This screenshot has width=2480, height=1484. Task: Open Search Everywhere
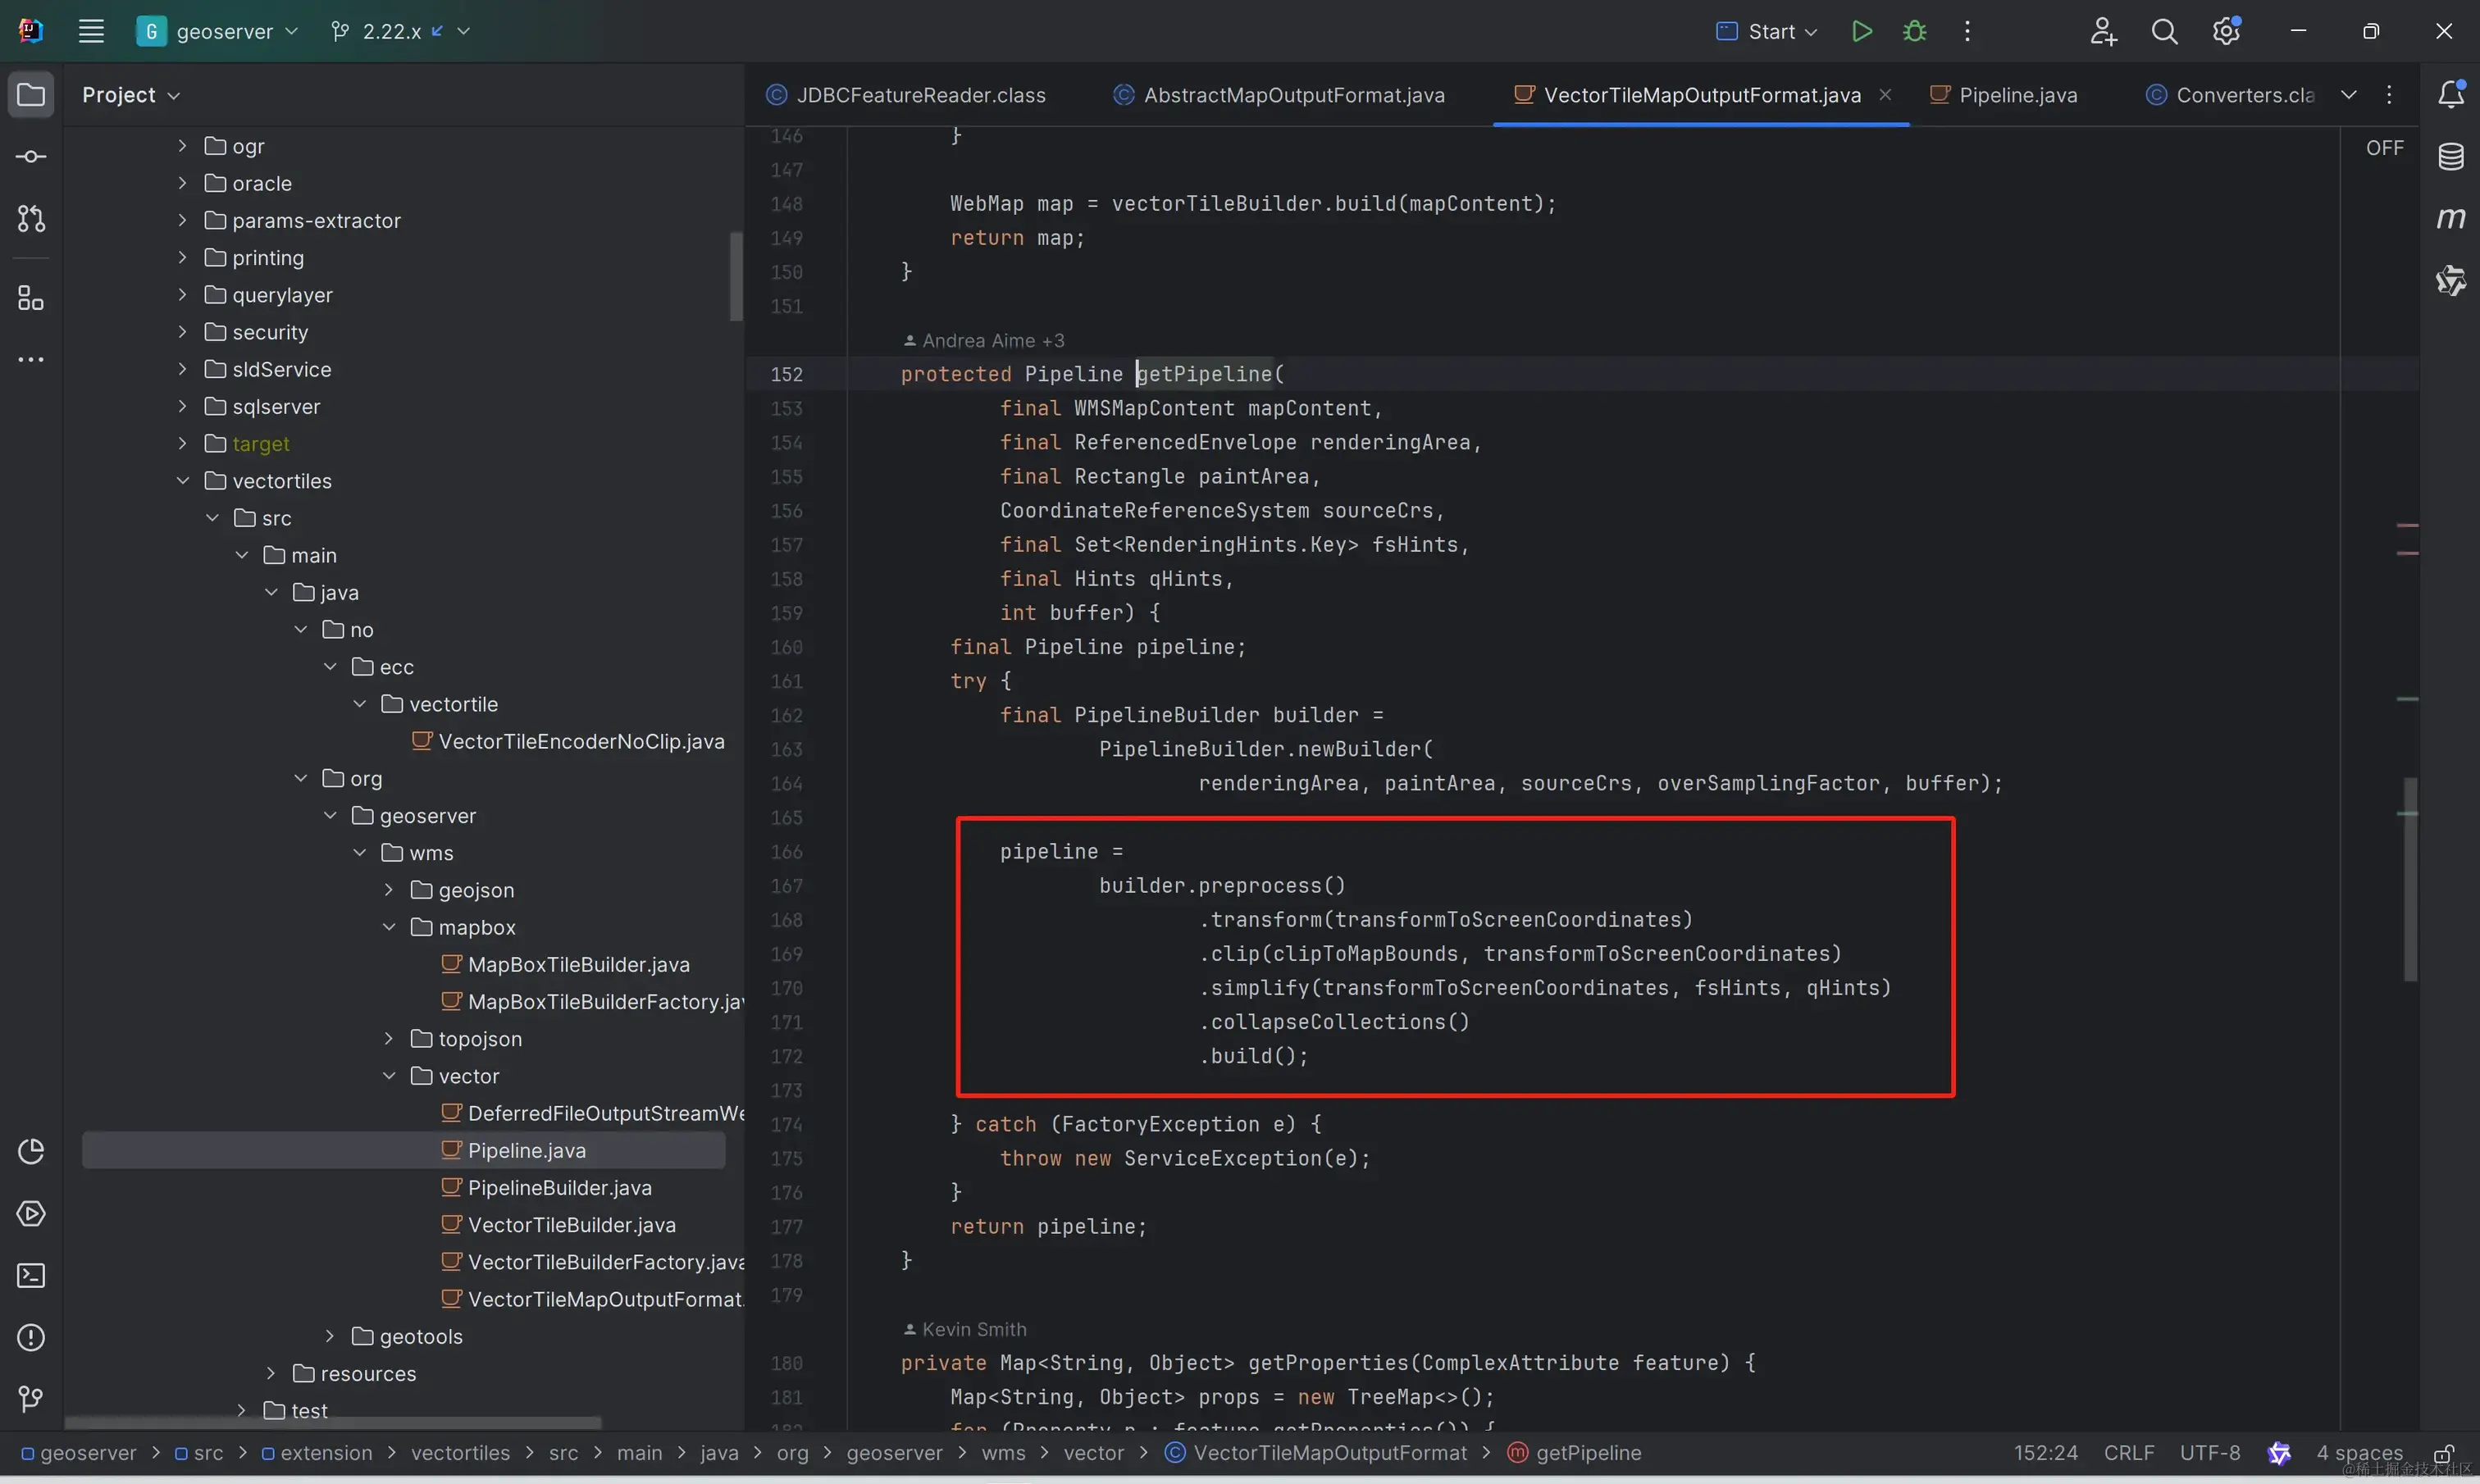click(2164, 31)
